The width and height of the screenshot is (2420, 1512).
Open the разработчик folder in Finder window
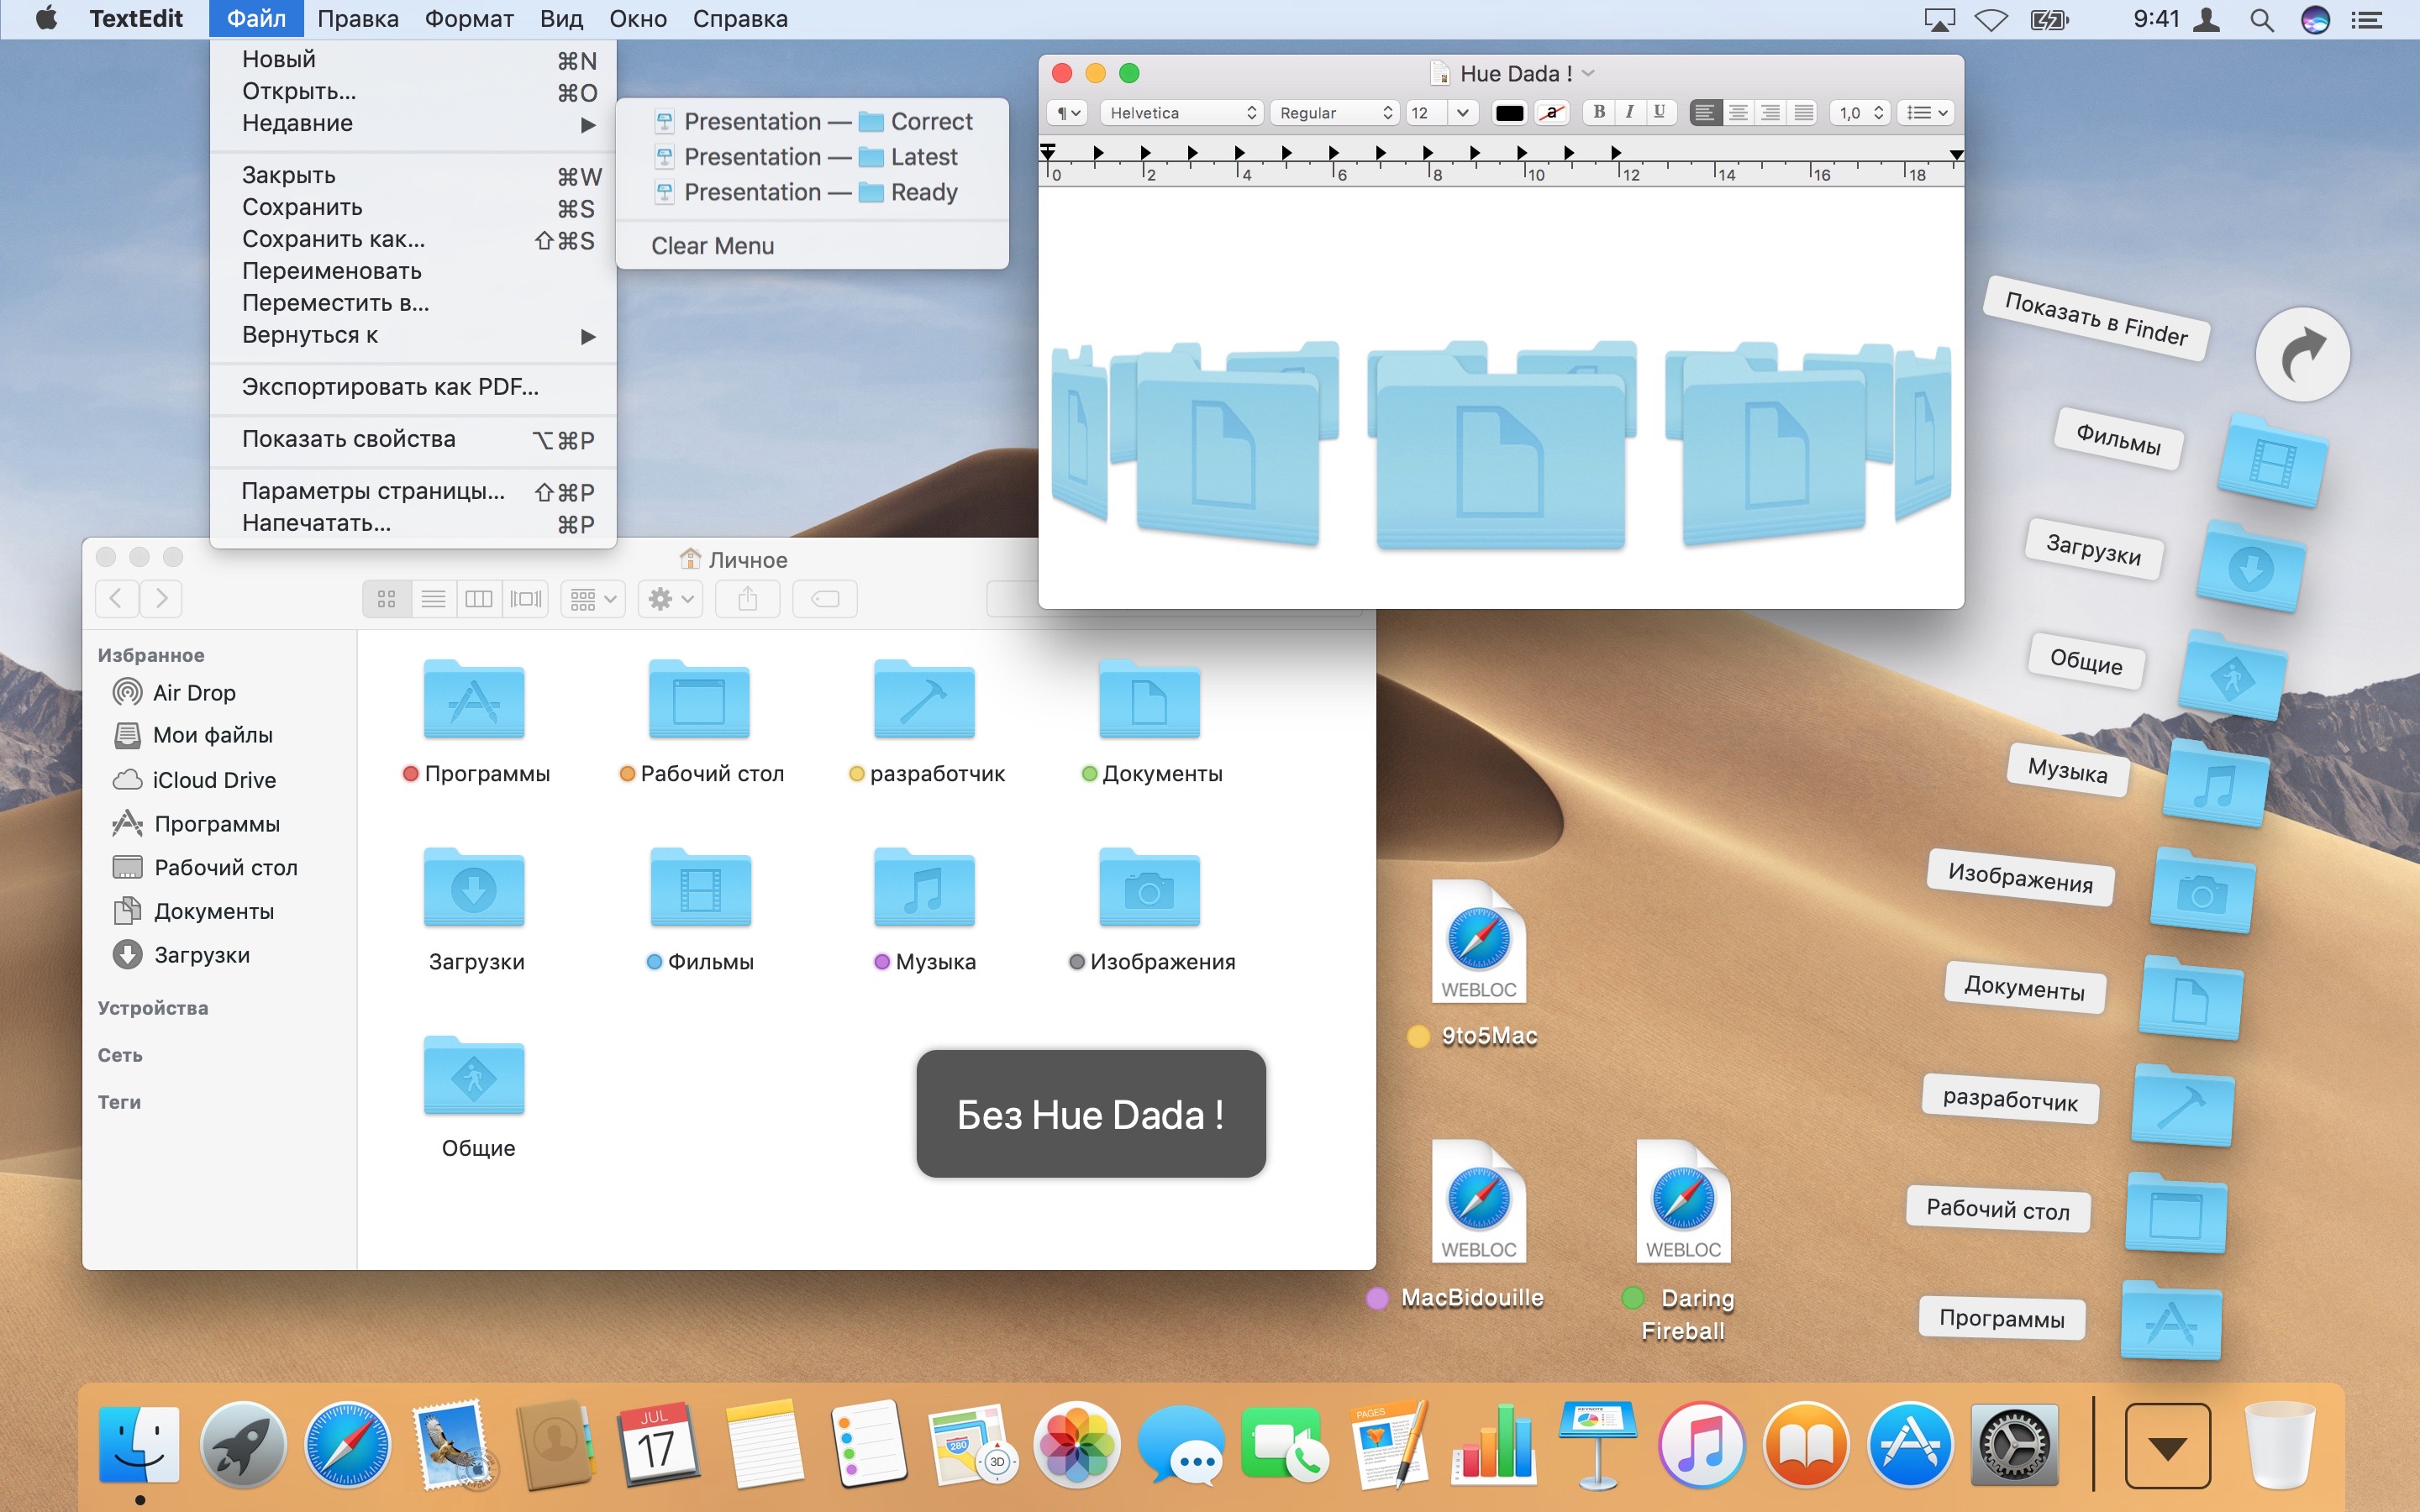(924, 700)
